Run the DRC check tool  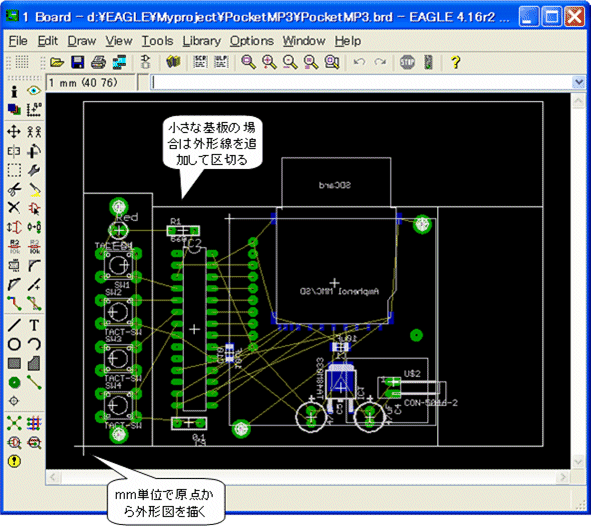click(x=34, y=442)
